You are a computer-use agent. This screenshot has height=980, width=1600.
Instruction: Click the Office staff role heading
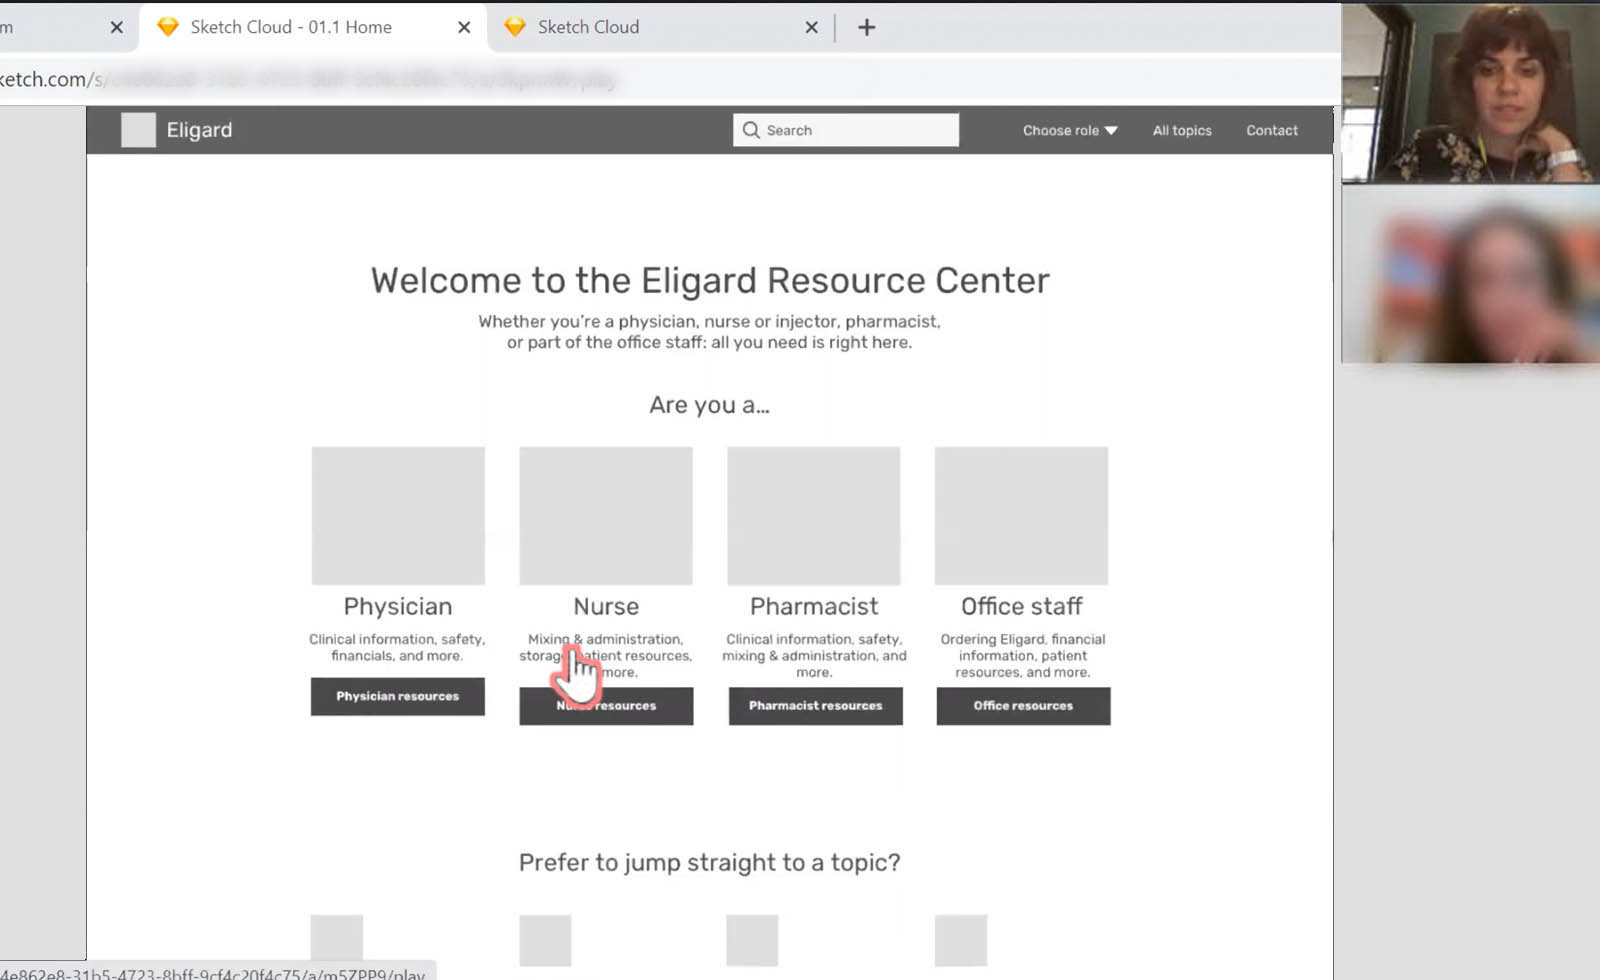(1022, 607)
